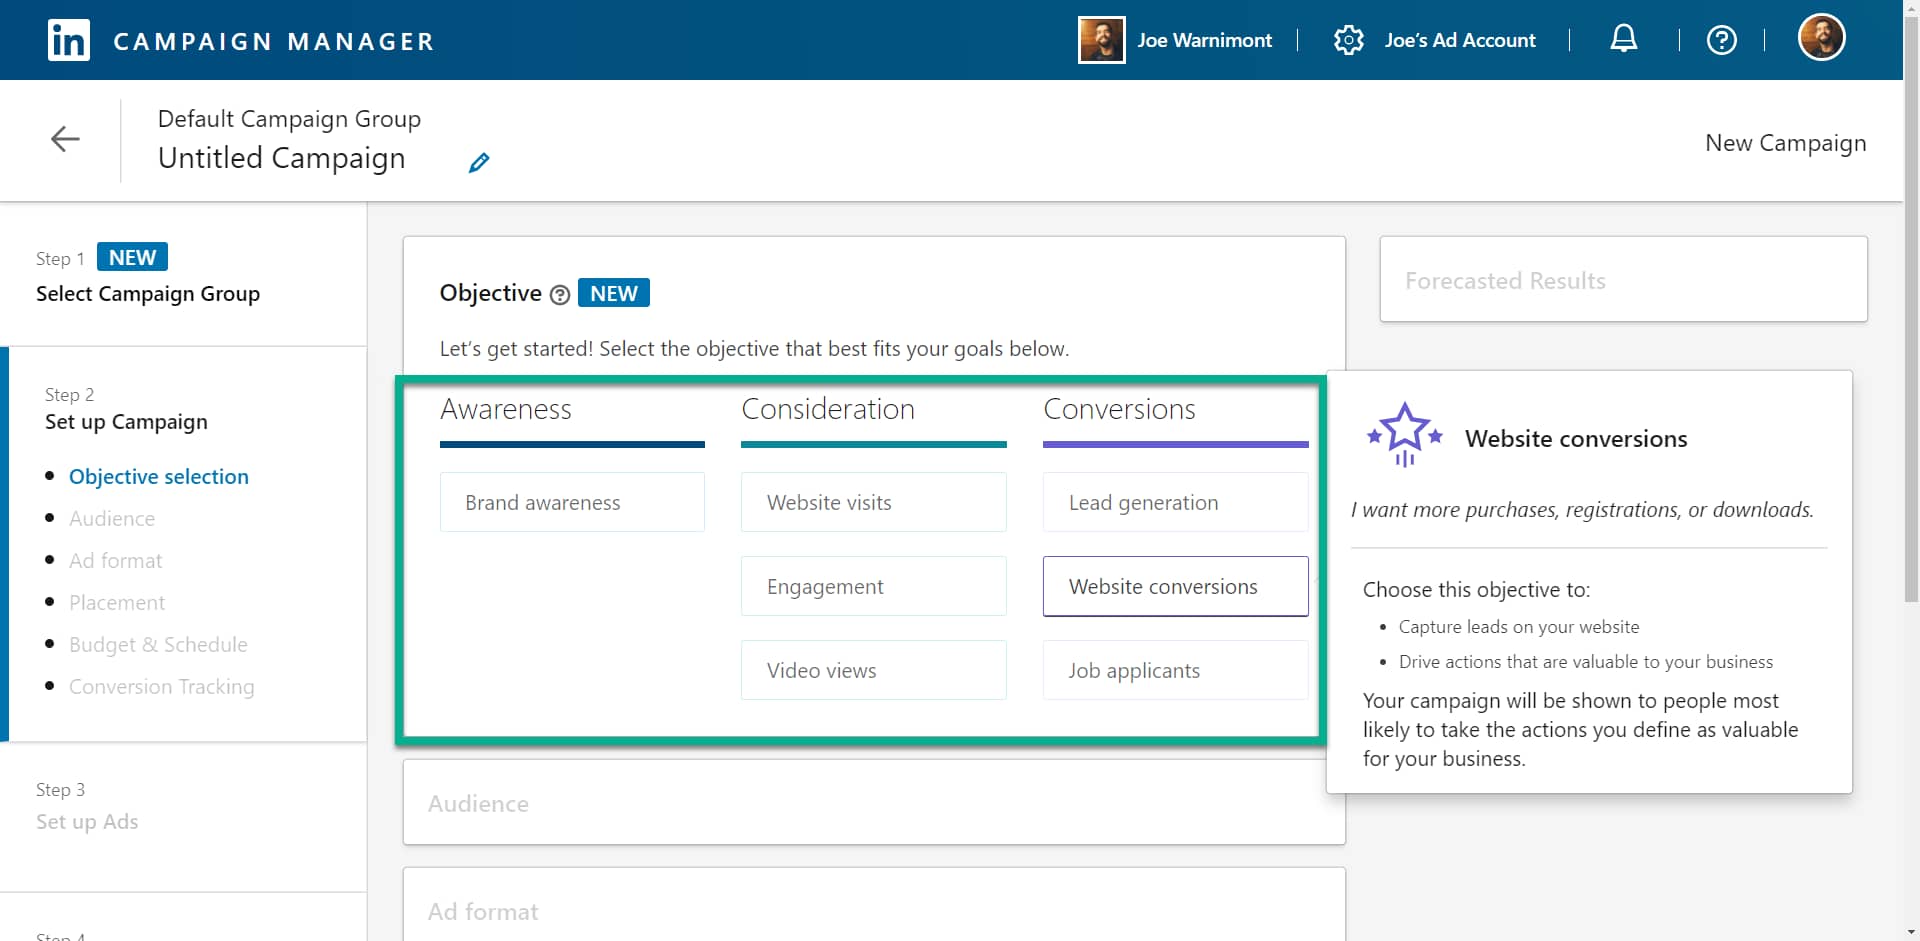
Task: Click the Campaign Manager title
Action: [x=274, y=41]
